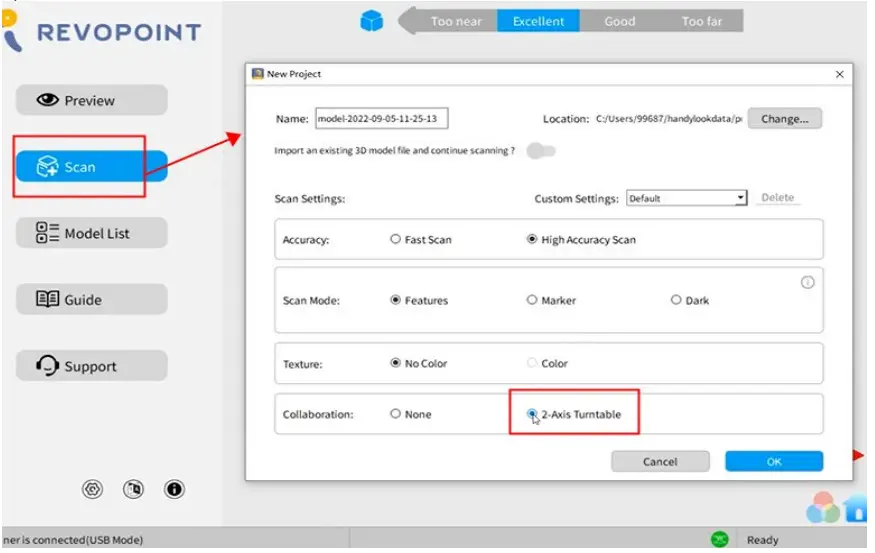Confirm new project with OK button

point(774,461)
